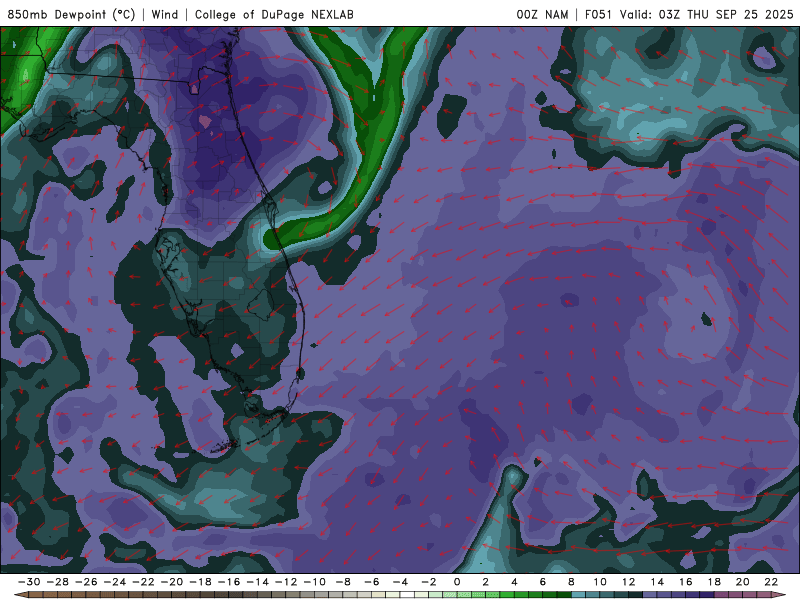Click the -28 value on the color scale
This screenshot has width=800, height=600.
pyautogui.click(x=58, y=582)
